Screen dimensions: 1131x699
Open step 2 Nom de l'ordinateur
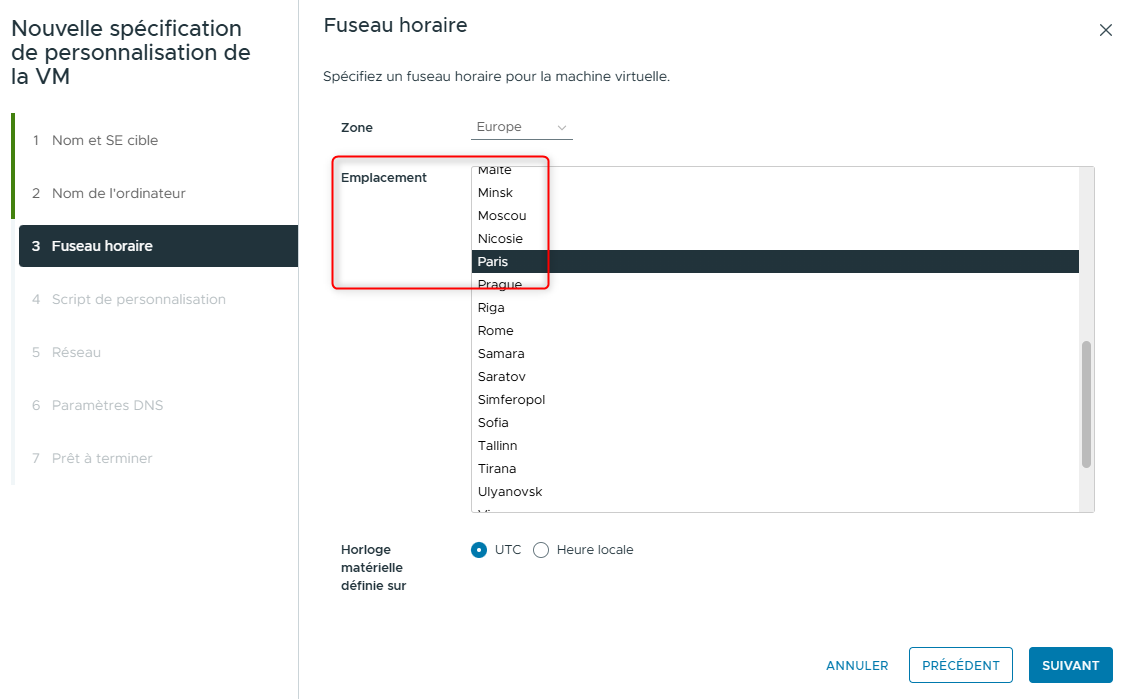[118, 193]
